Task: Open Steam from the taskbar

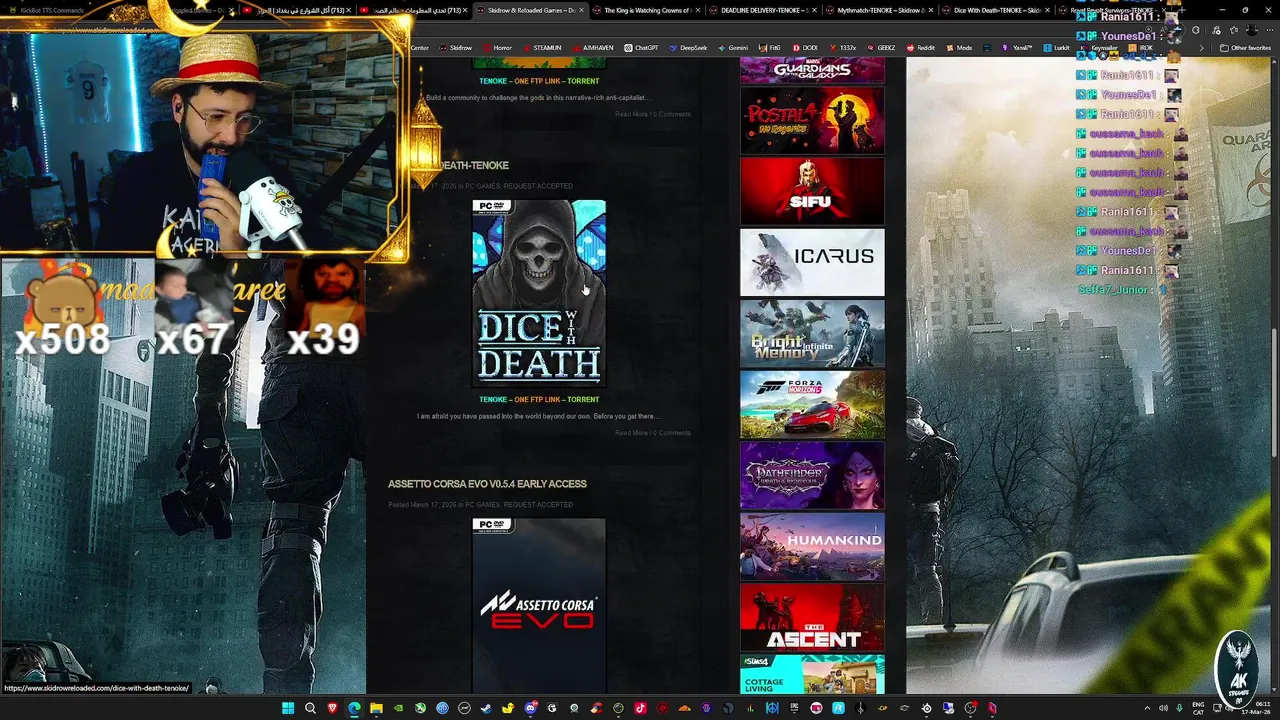Action: 486,708
